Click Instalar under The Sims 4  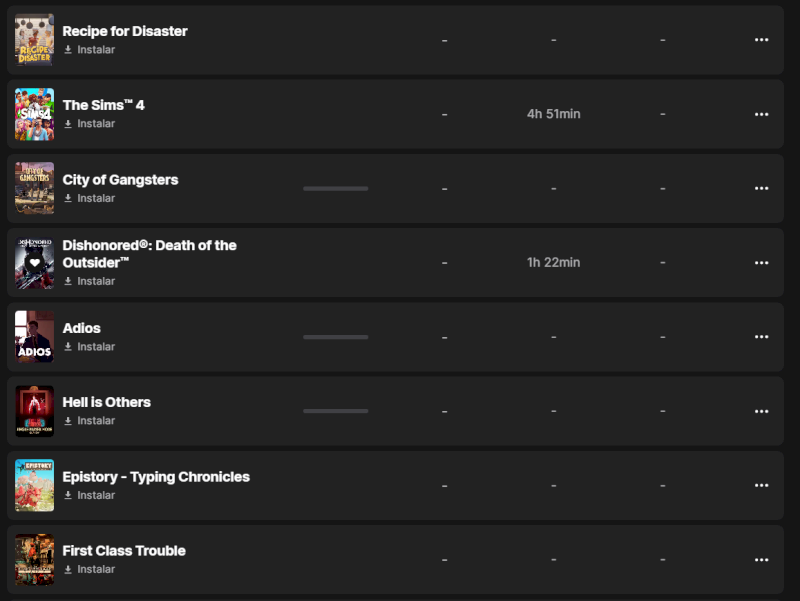pos(90,124)
